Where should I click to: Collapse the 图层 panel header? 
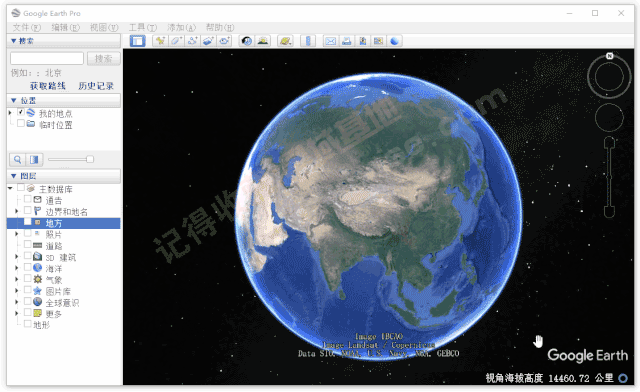(64, 176)
